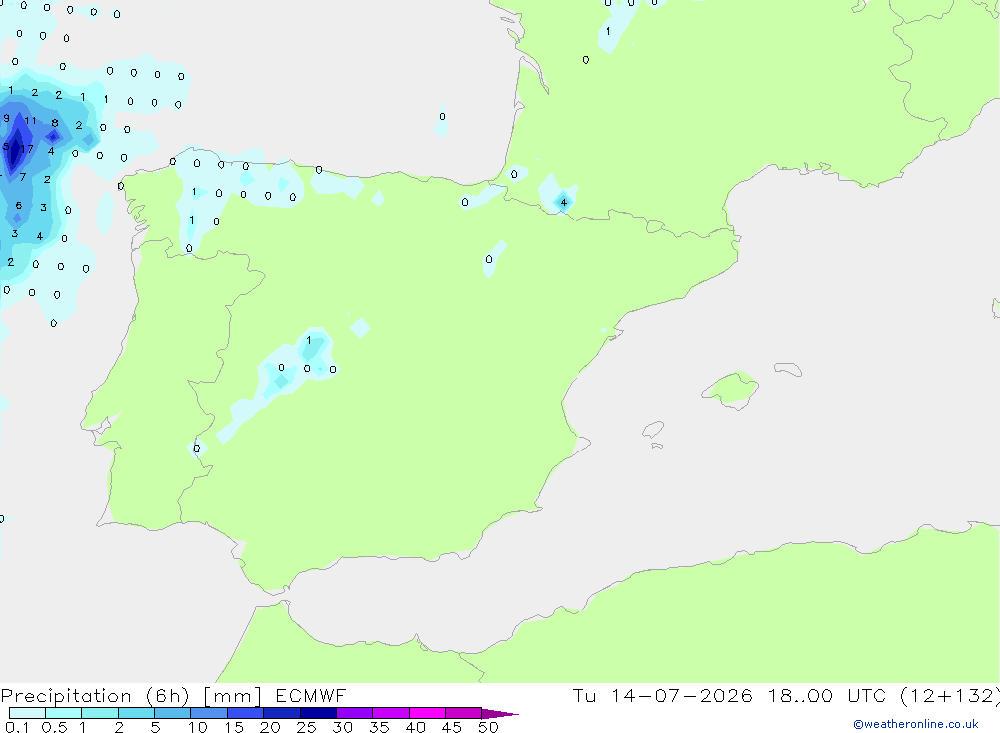This screenshot has height=733, width=1000.
Task: Click the ECMWF model label
Action: click(311, 696)
